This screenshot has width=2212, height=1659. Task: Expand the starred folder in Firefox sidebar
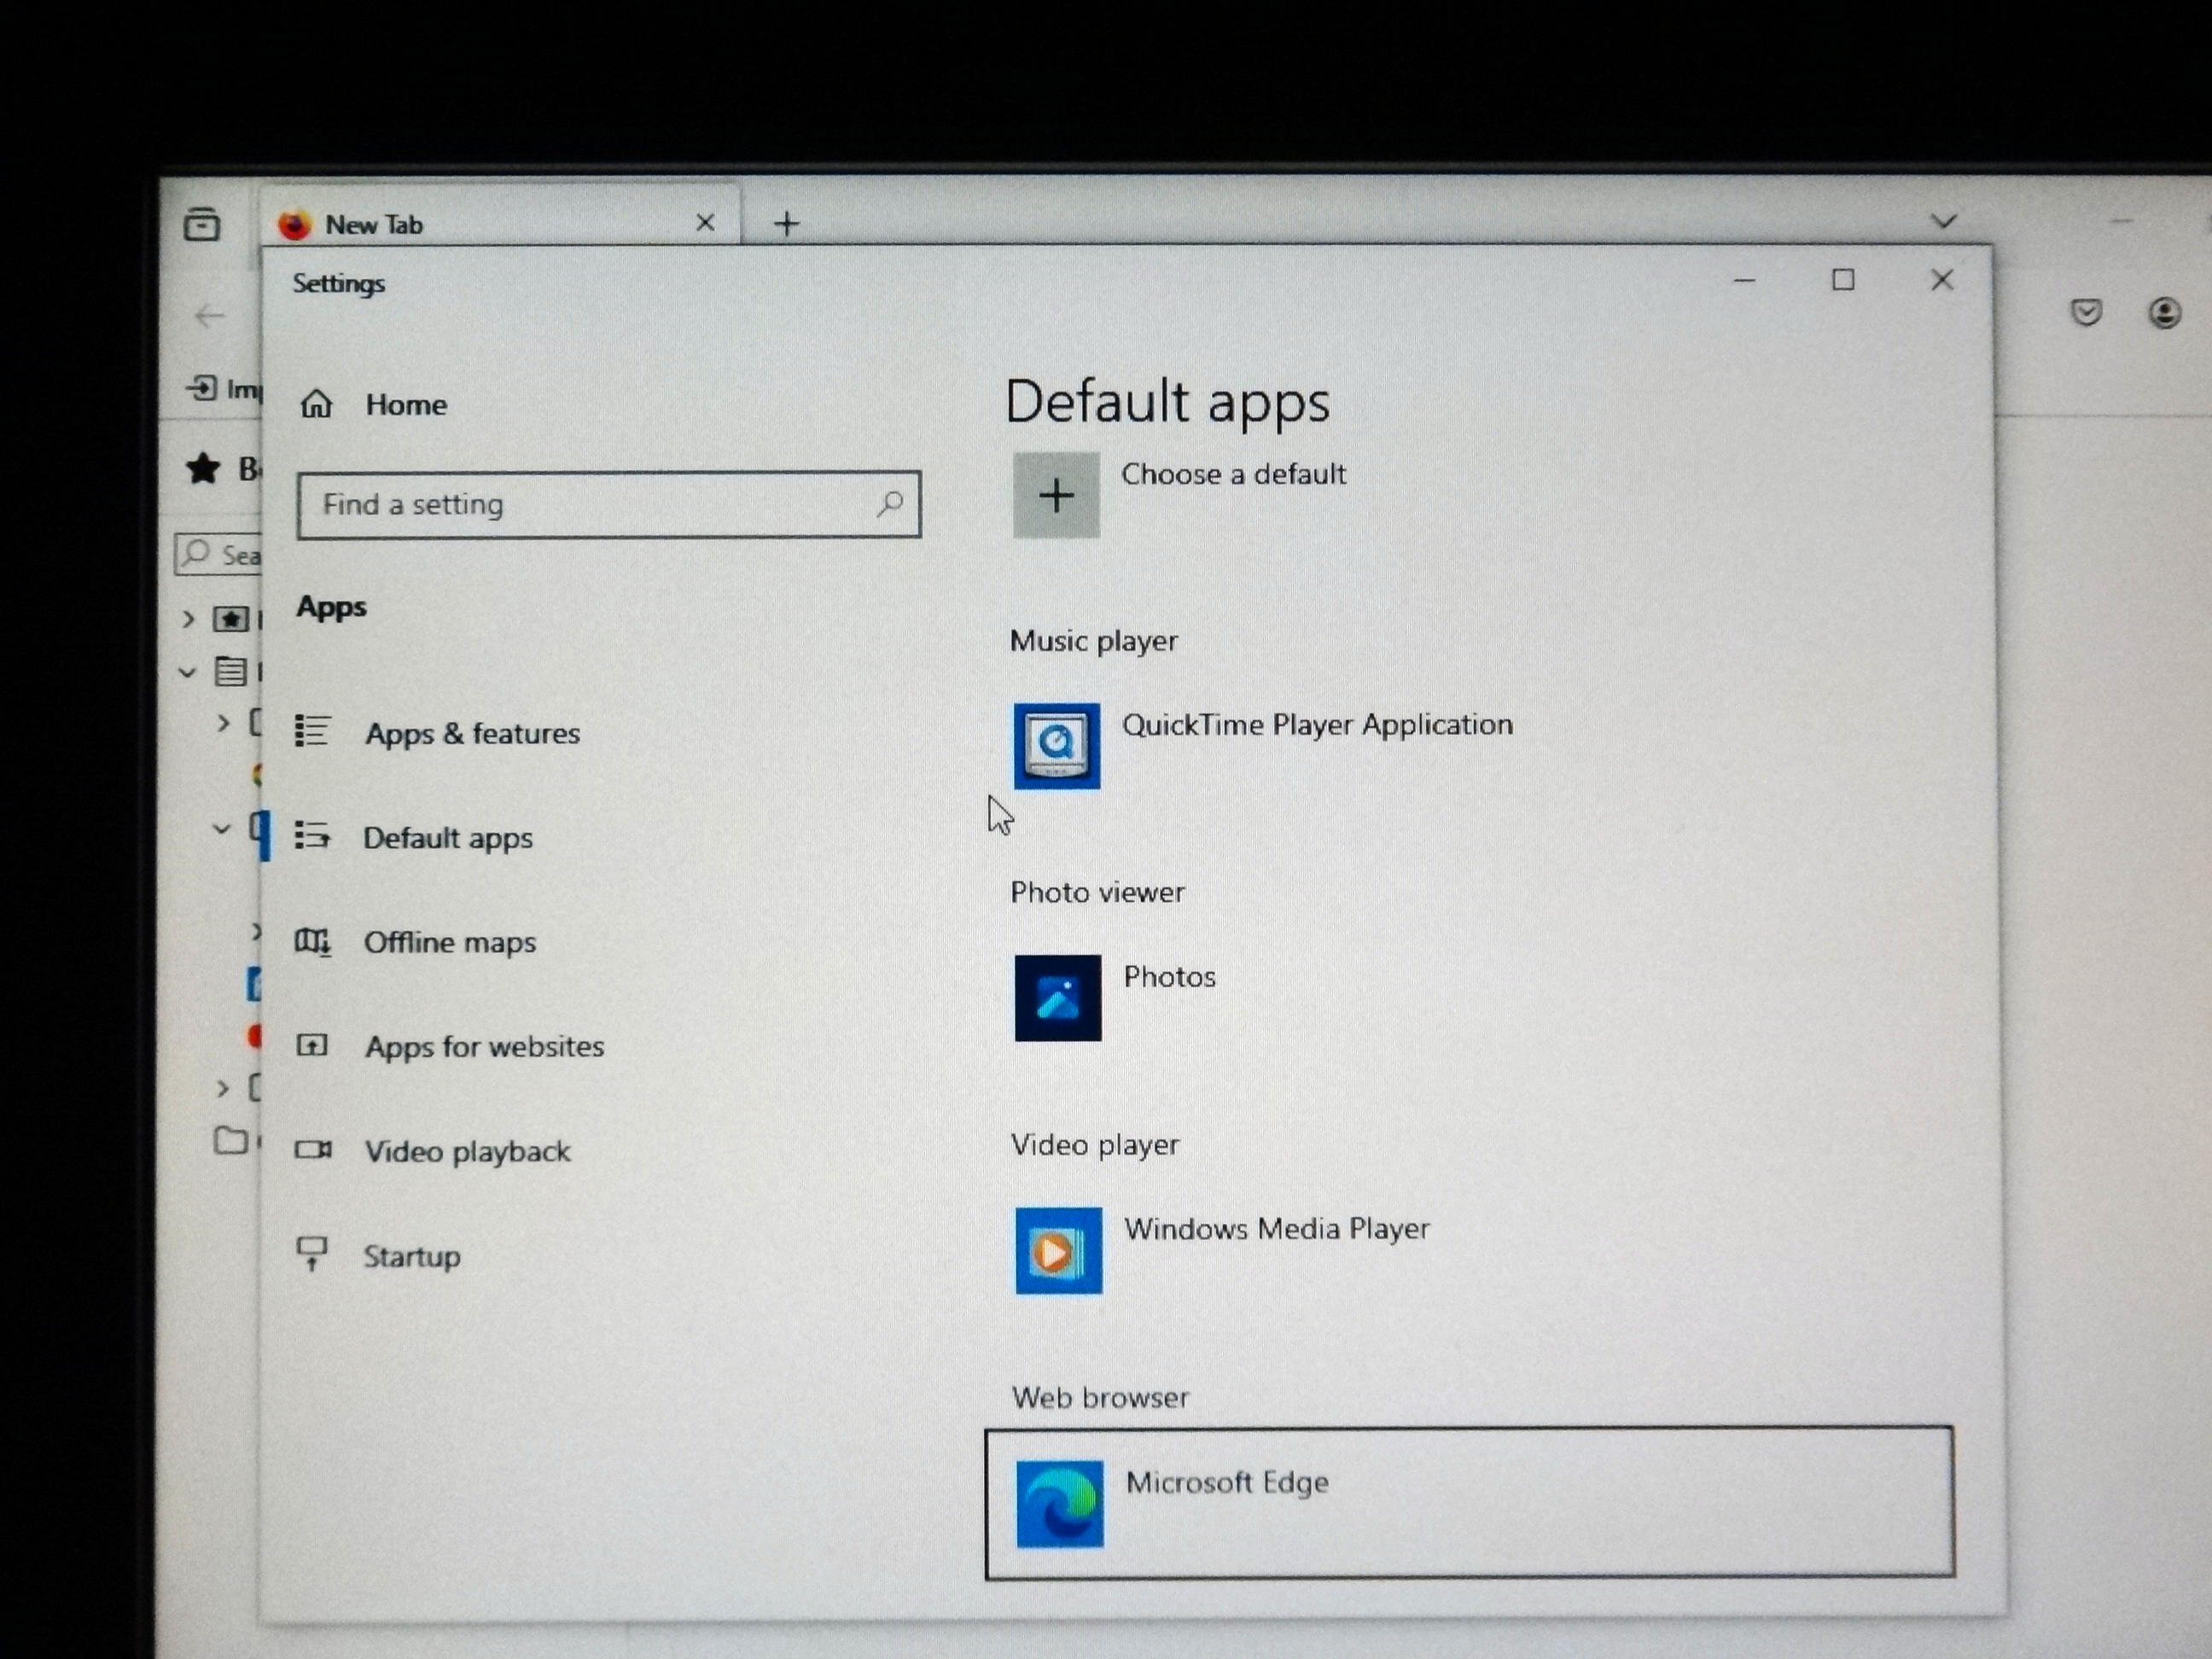click(188, 619)
